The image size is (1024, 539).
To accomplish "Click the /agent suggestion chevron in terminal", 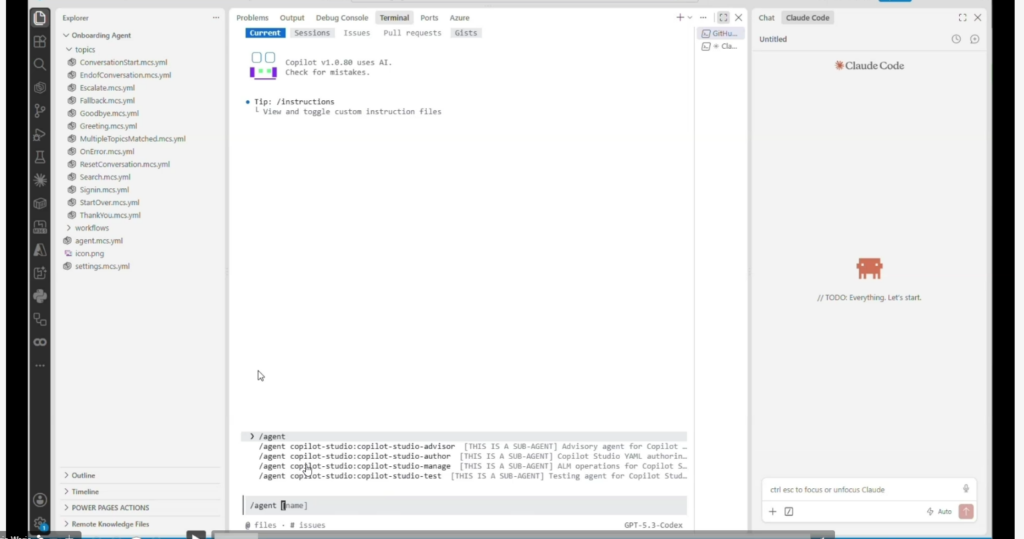I will (252, 436).
